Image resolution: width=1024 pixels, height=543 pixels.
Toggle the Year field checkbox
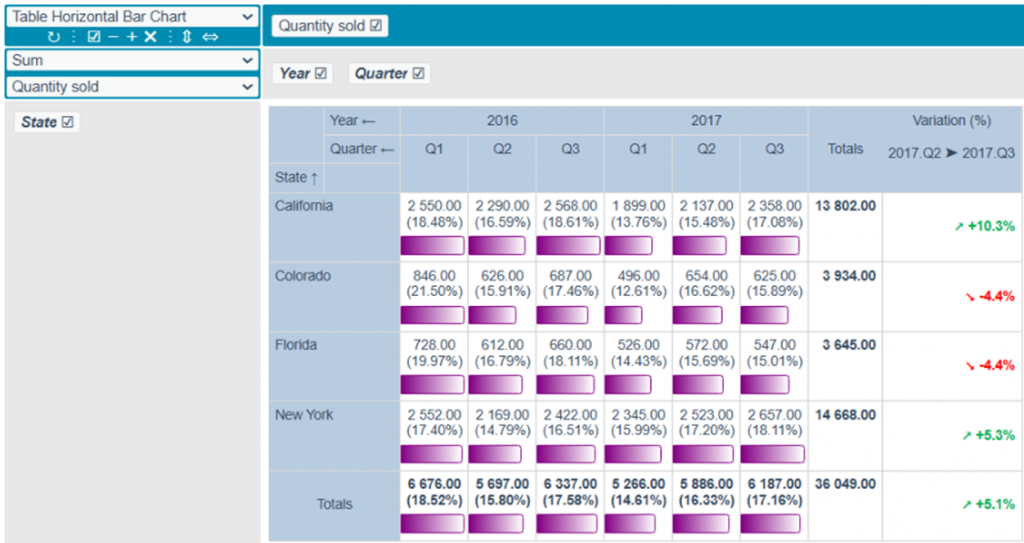pos(321,73)
